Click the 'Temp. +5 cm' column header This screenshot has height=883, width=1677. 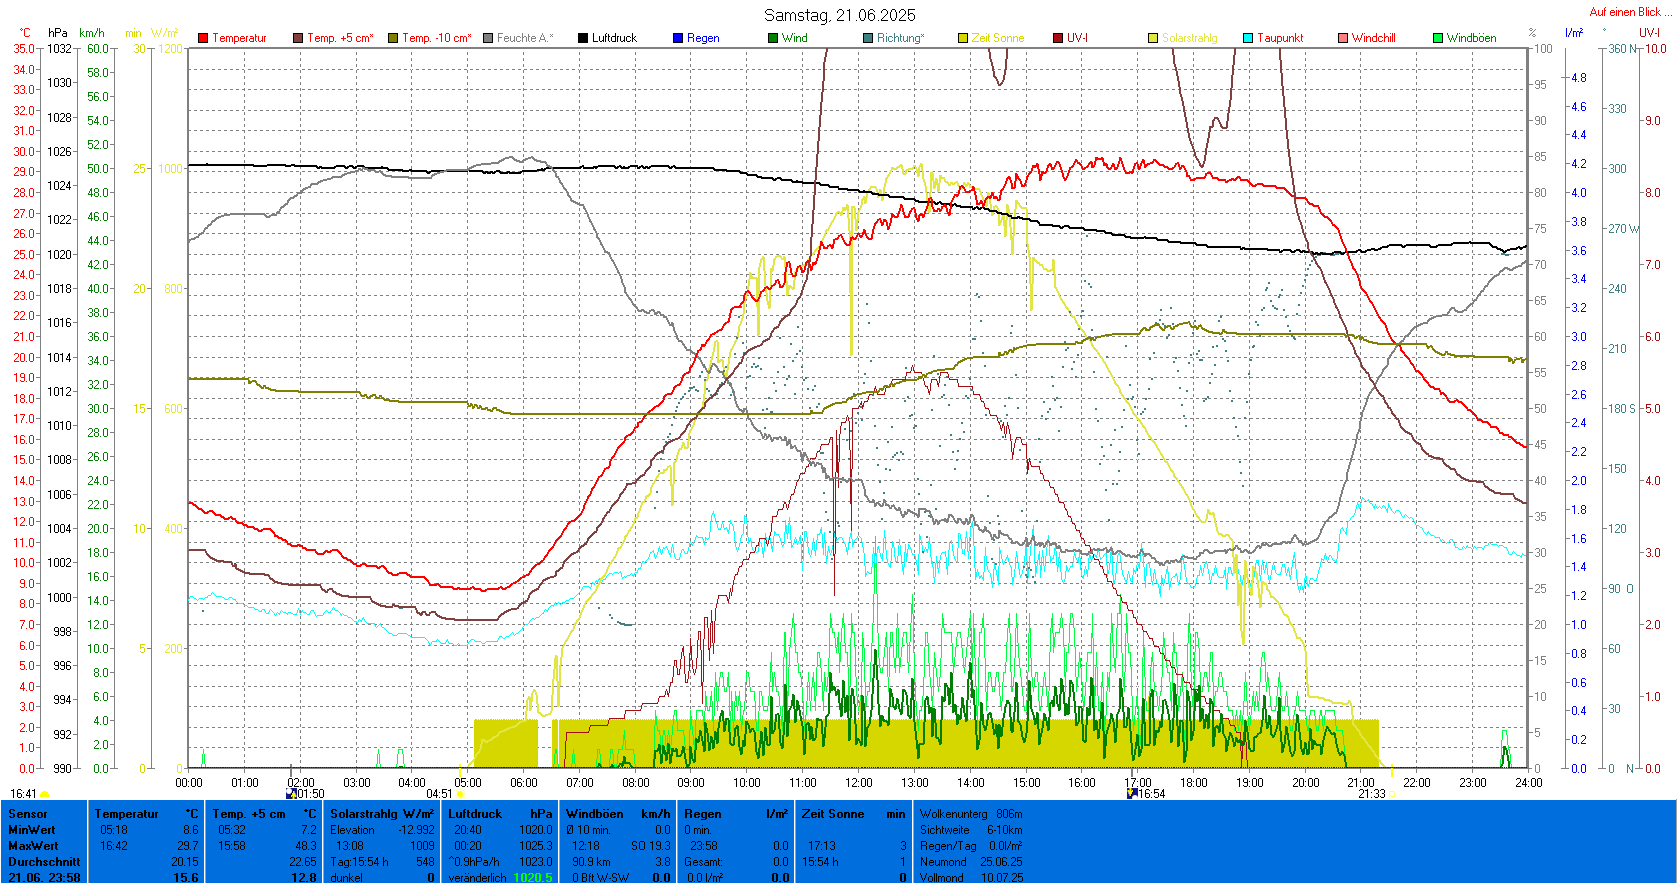249,814
